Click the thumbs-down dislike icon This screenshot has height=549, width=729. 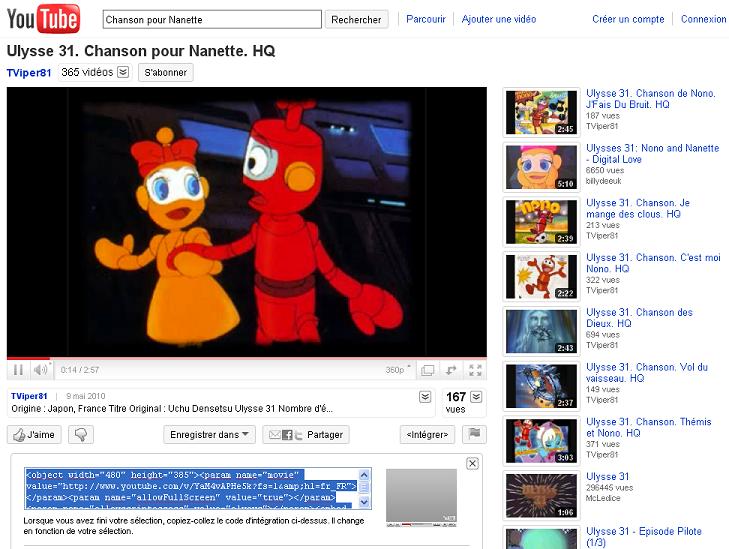(81, 435)
